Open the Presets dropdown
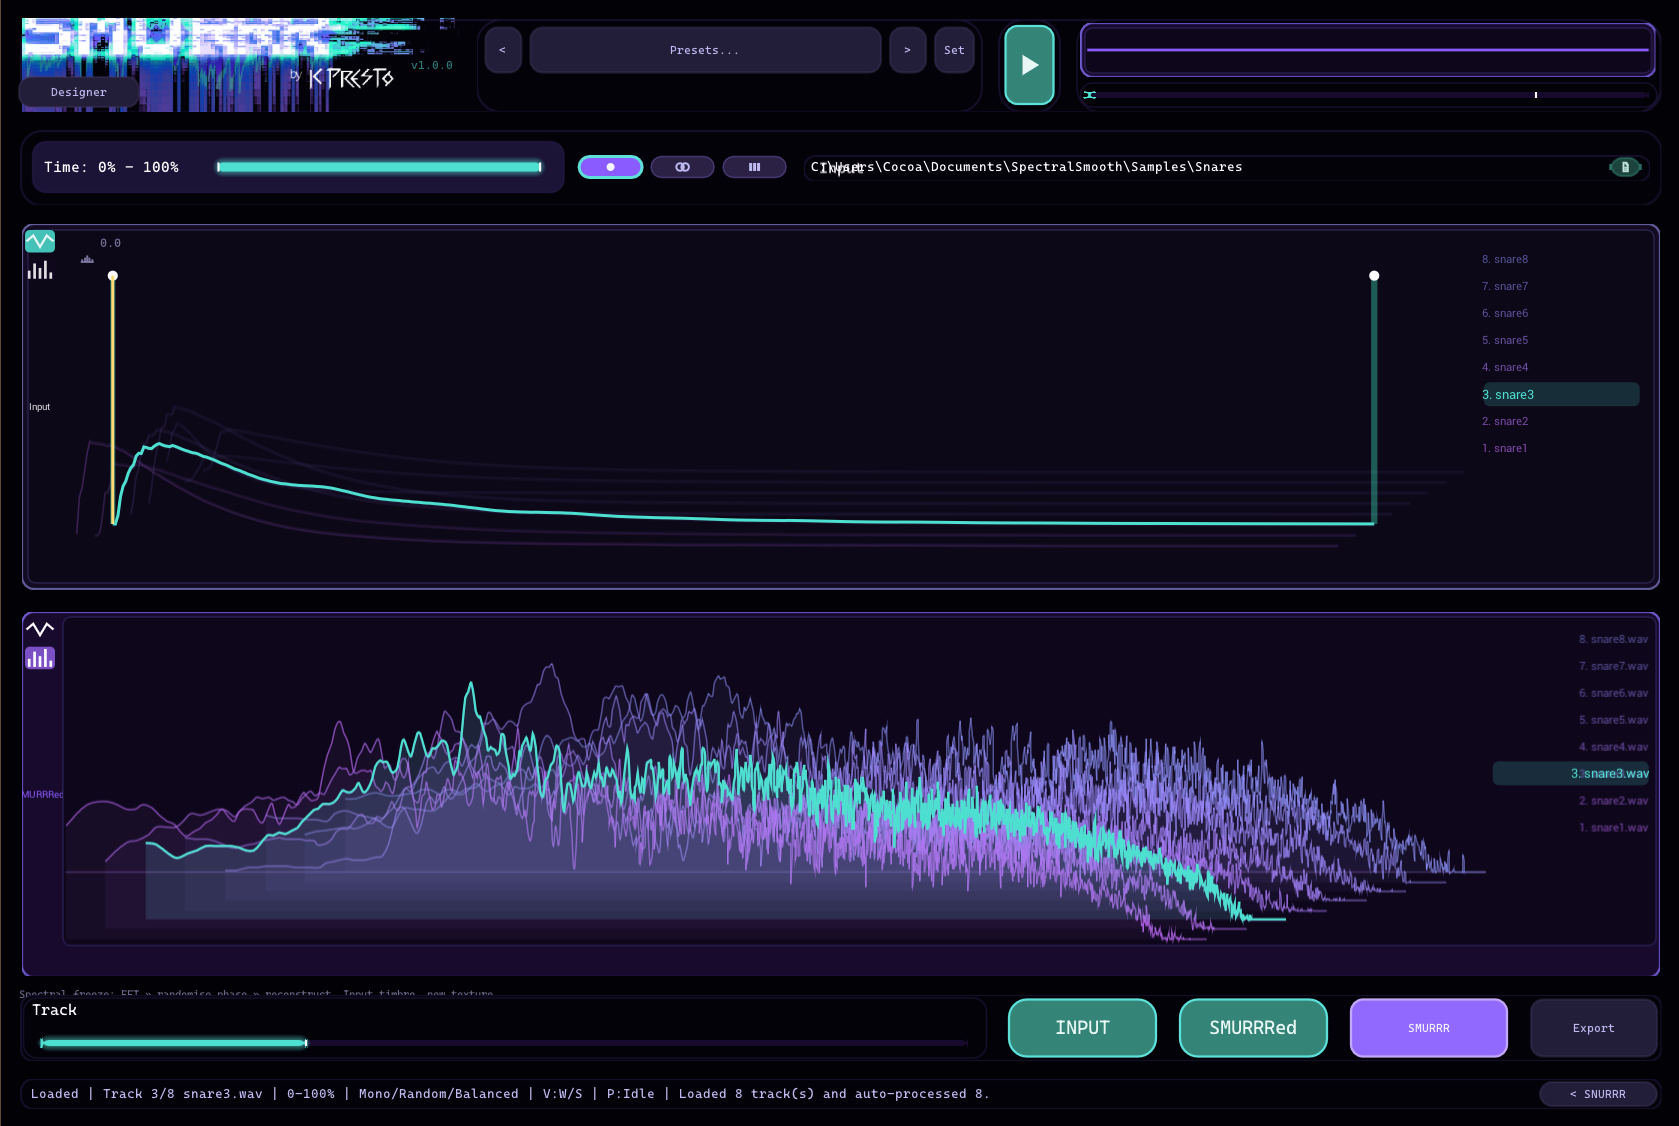This screenshot has width=1679, height=1126. point(705,50)
